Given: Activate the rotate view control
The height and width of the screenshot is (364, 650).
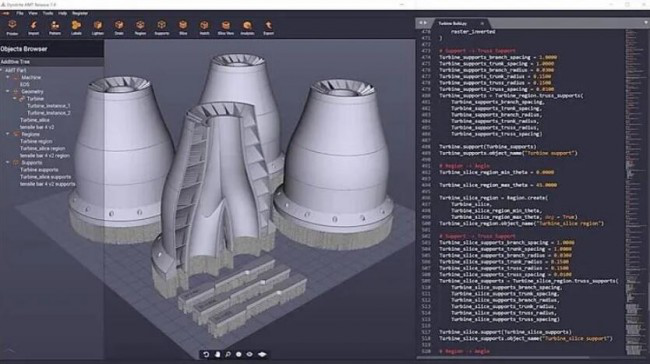Looking at the screenshot, I should 206,354.
